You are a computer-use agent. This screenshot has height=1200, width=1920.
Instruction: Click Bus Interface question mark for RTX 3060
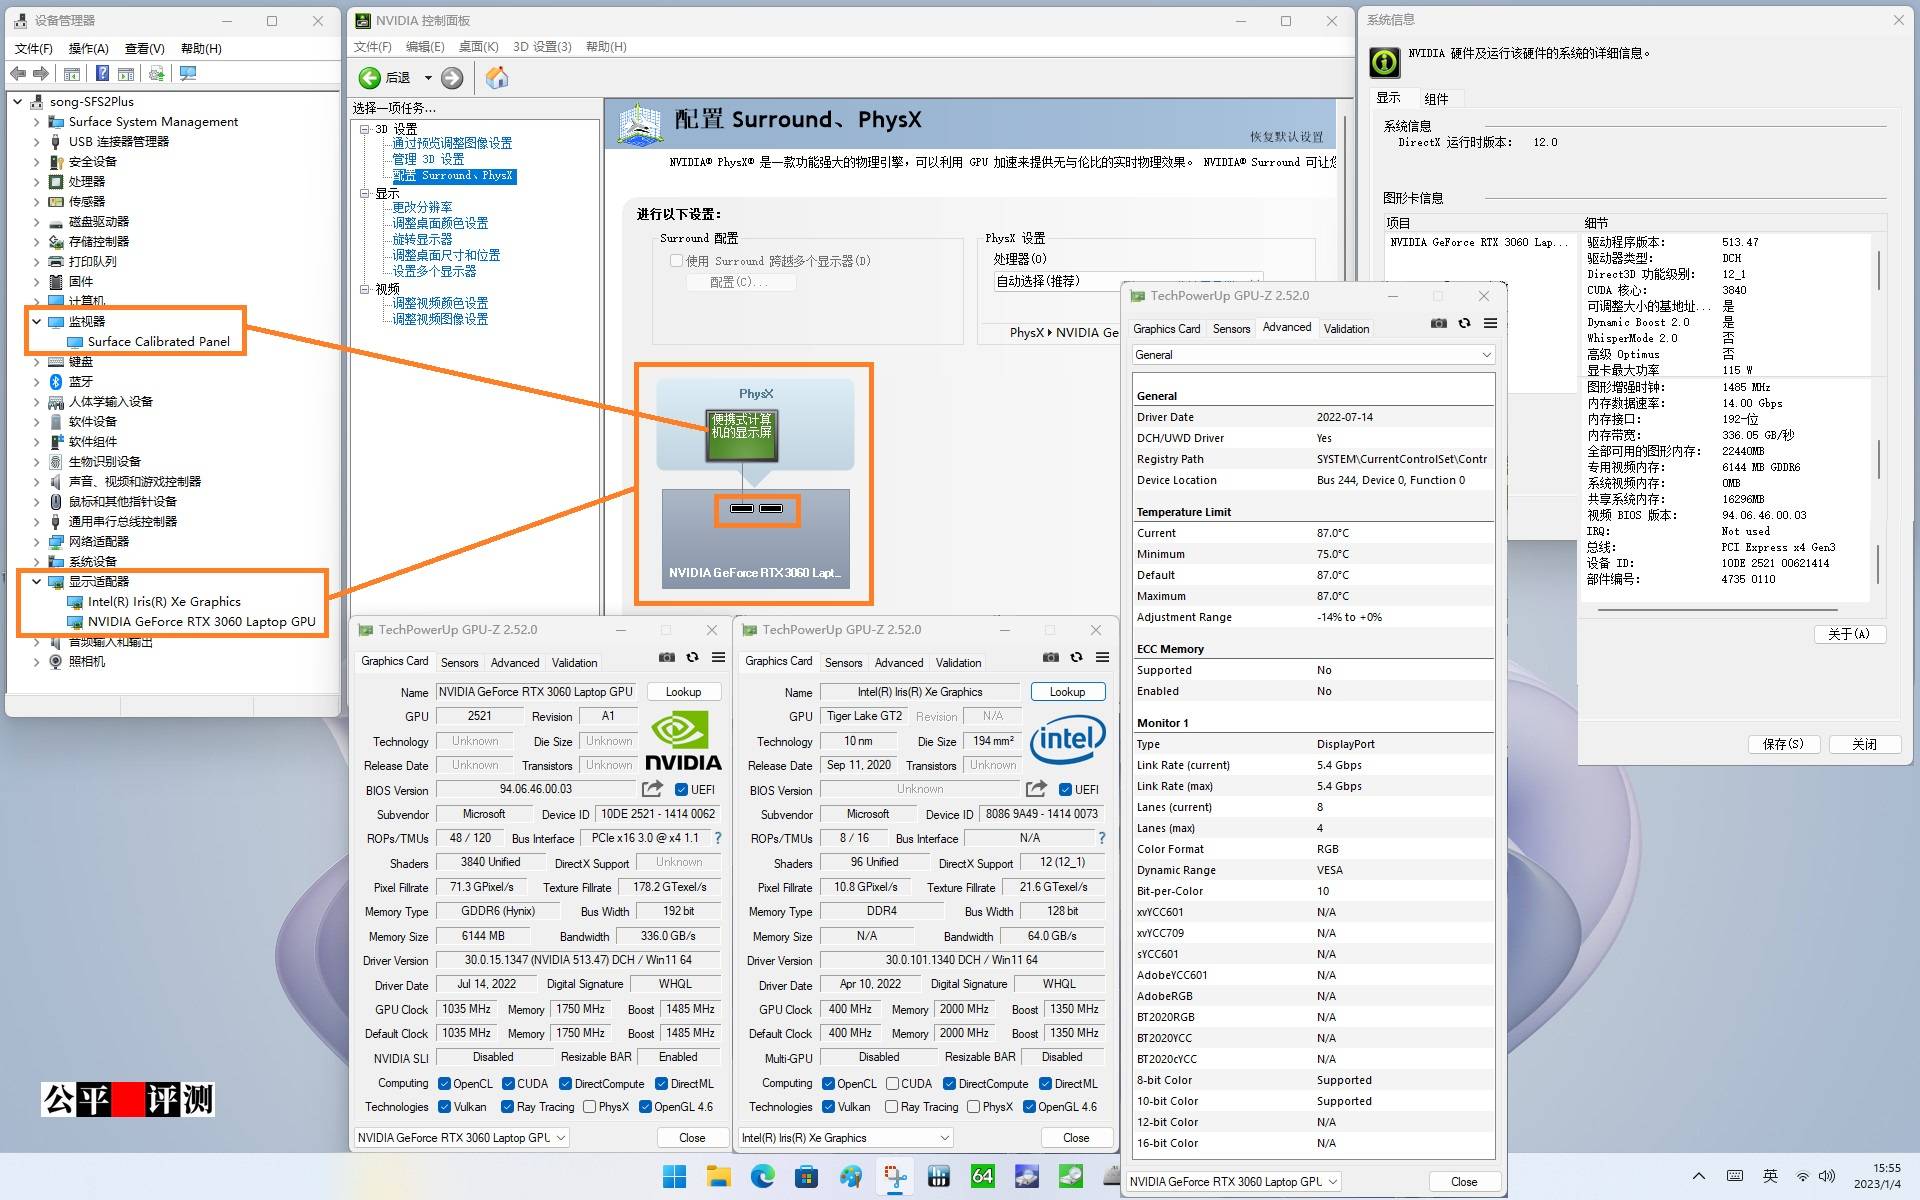[x=717, y=838]
